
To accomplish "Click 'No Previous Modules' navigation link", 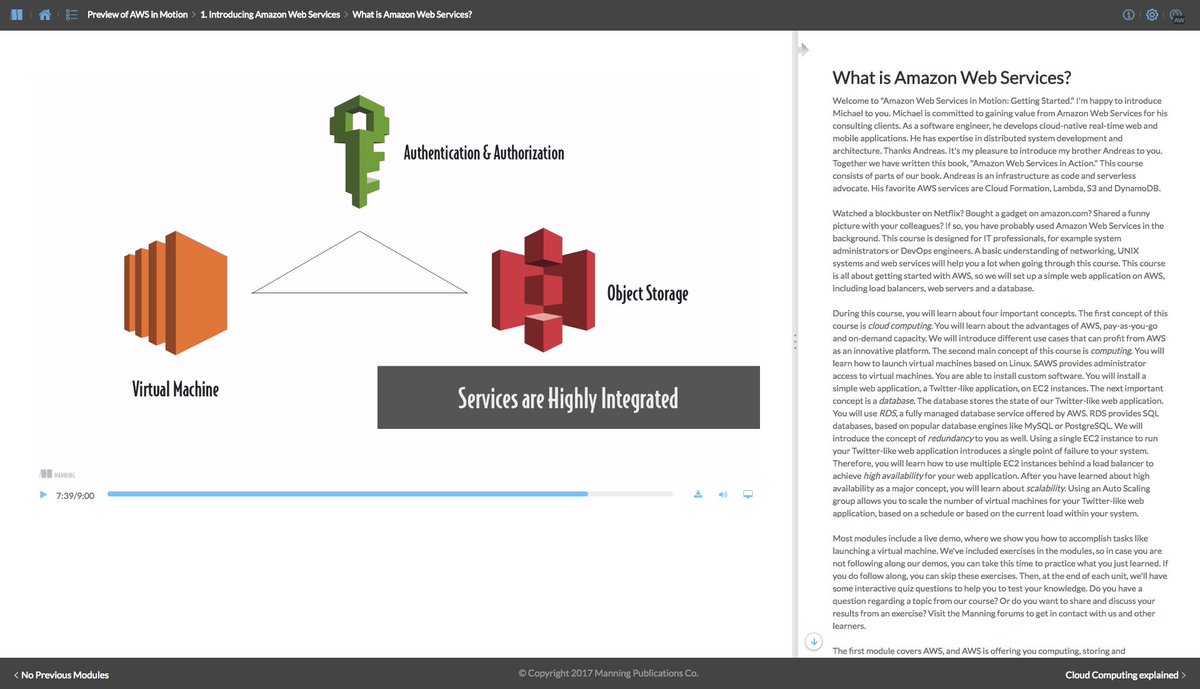I will [60, 675].
